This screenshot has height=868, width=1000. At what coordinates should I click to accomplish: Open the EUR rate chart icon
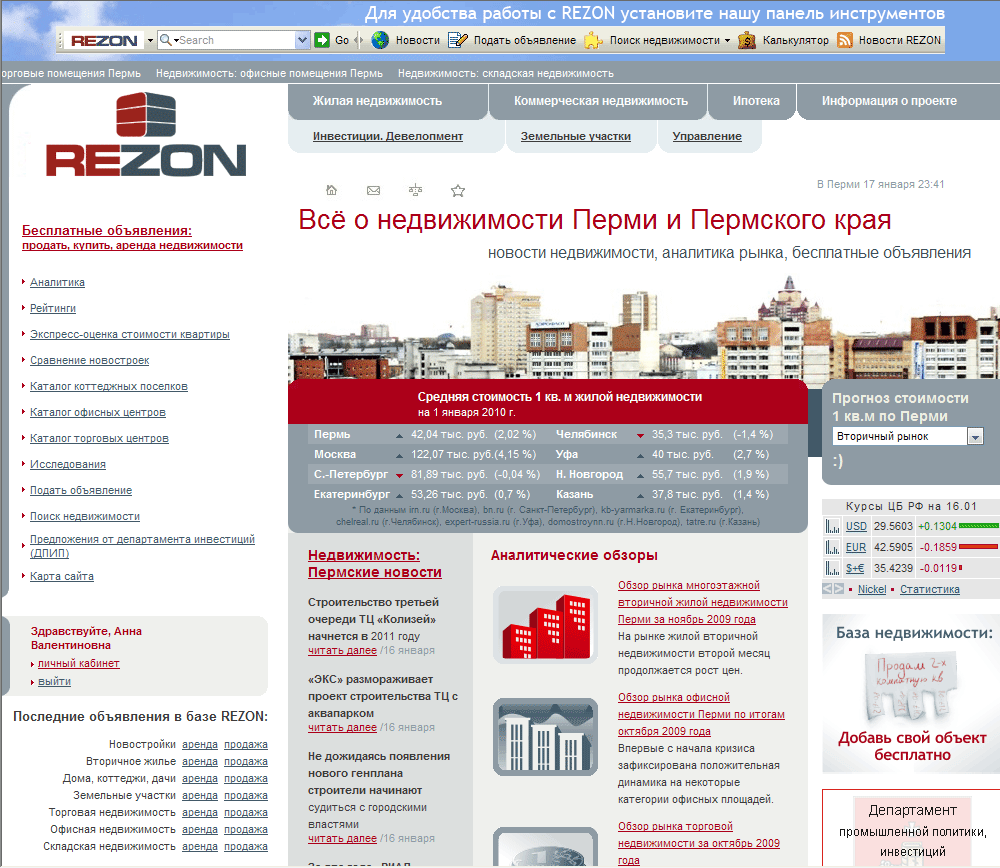click(832, 547)
